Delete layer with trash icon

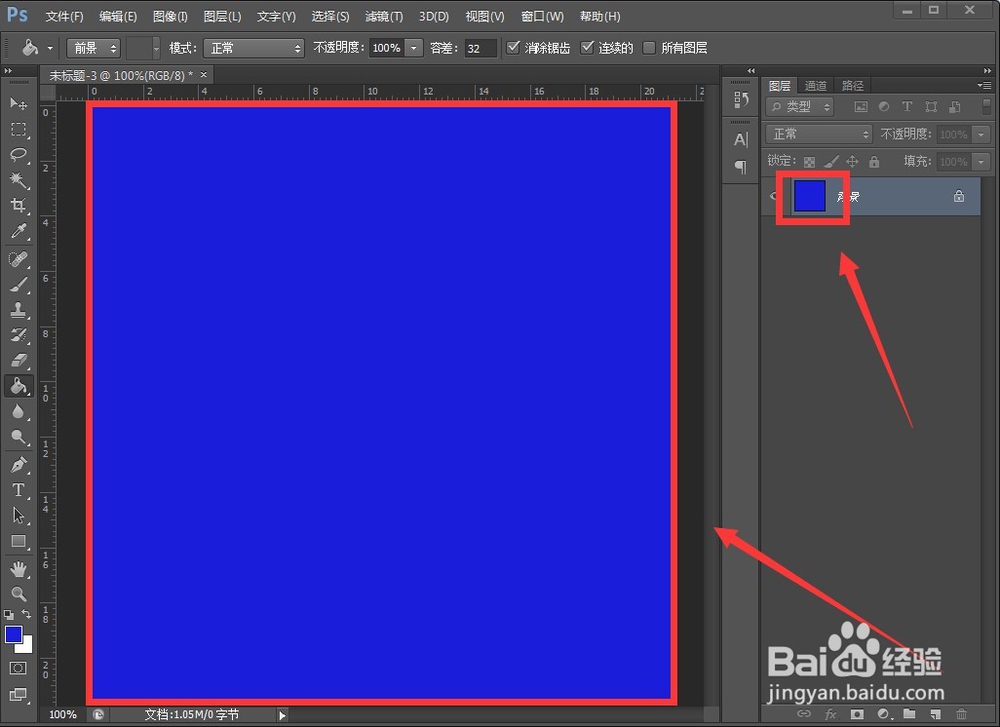[962, 714]
